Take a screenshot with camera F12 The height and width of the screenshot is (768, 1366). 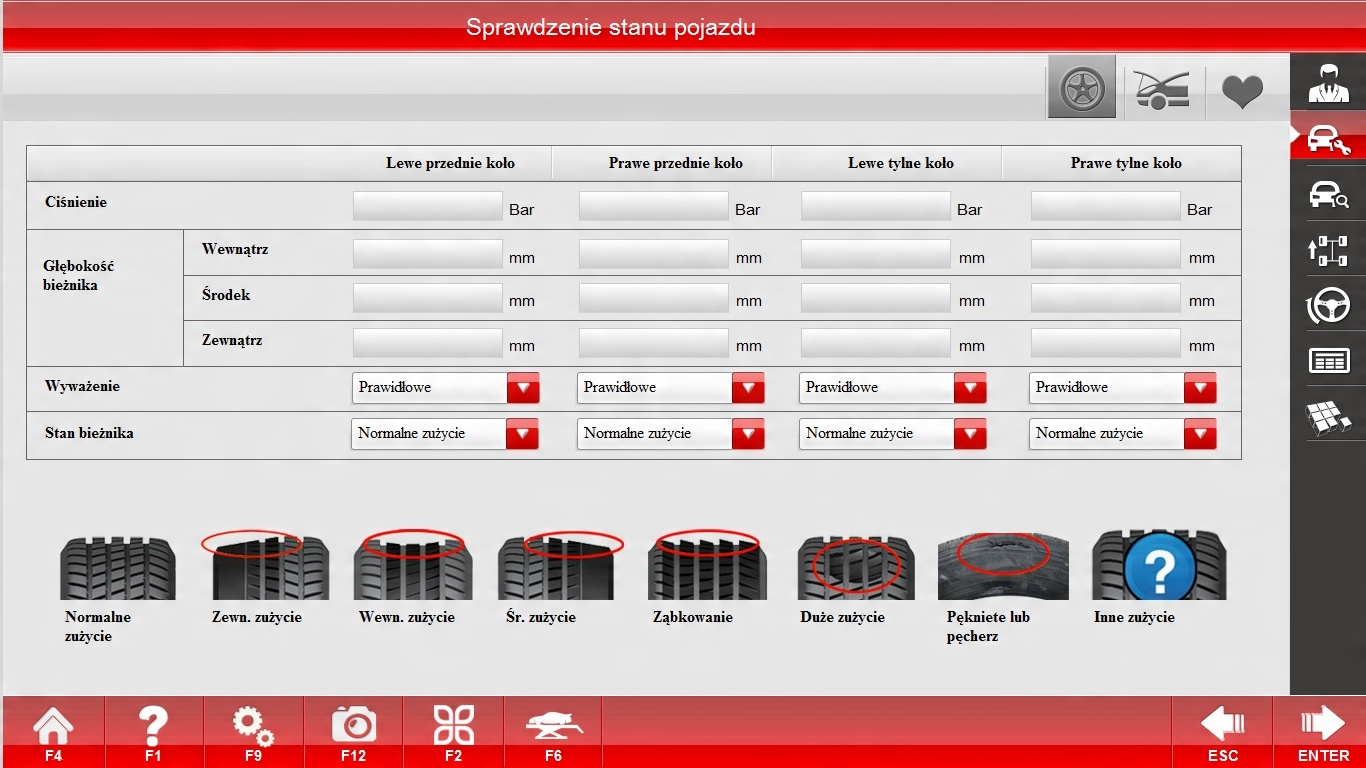353,731
